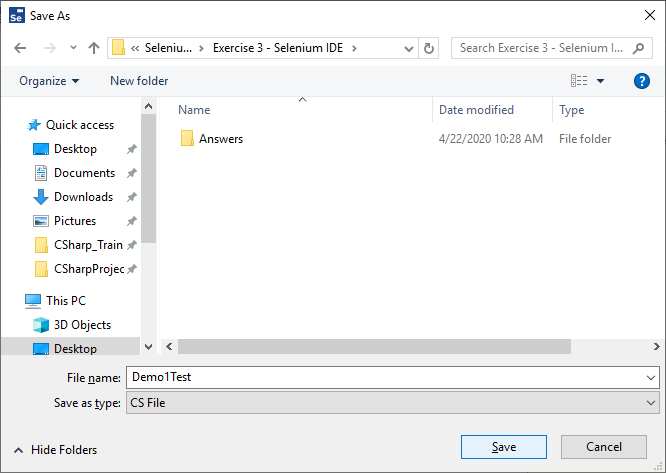This screenshot has height=473, width=666.
Task: Select the Answers folder icon
Action: 187,138
